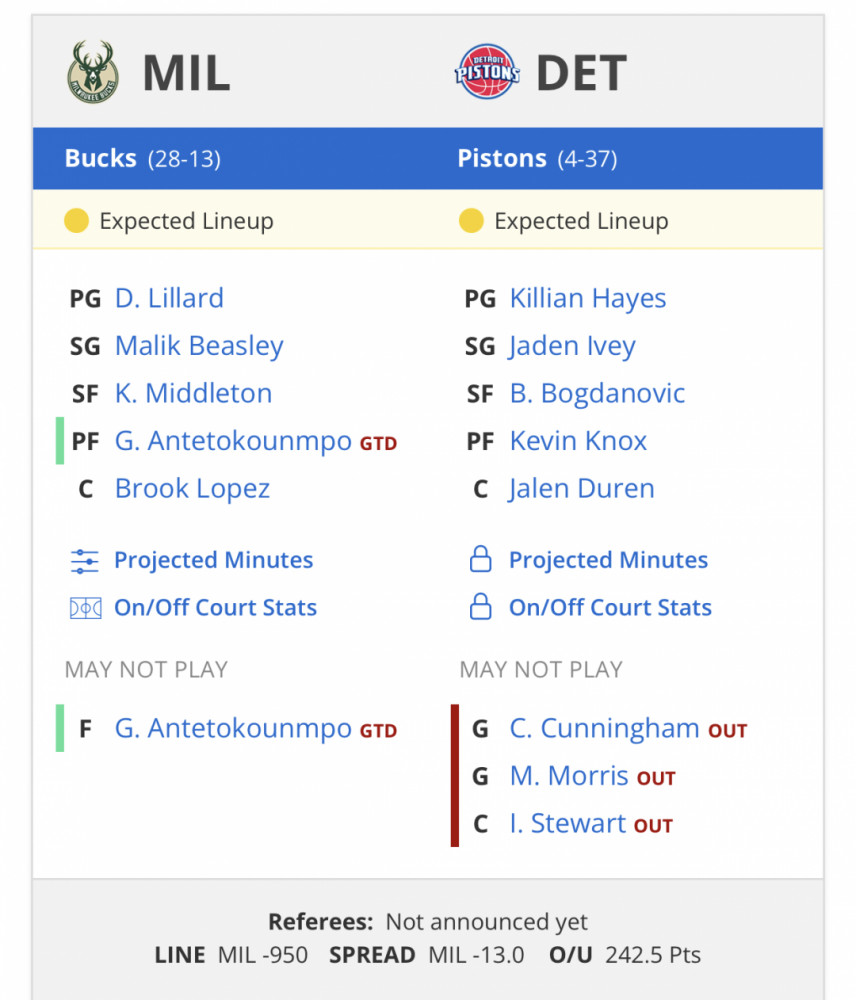The image size is (856, 1000).
Task: Open Bucks Projected Minutes link
Action: [x=214, y=560]
